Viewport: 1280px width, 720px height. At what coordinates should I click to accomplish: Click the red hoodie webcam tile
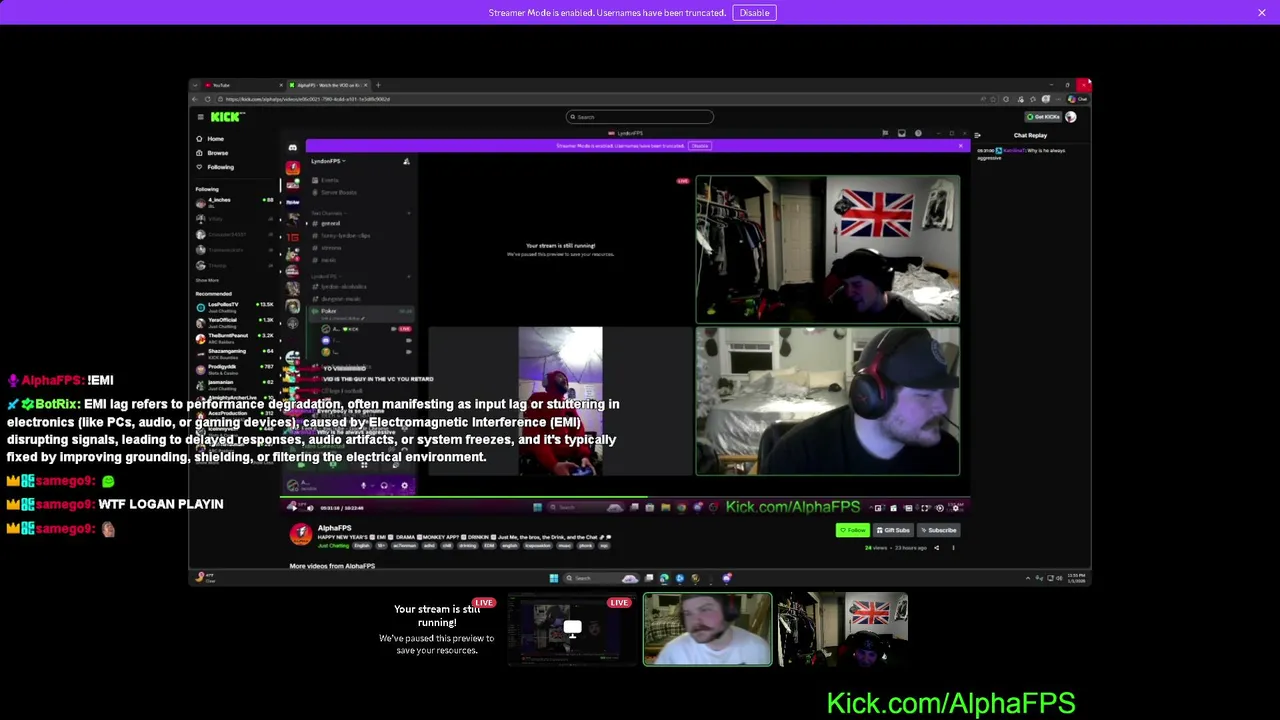(560, 401)
